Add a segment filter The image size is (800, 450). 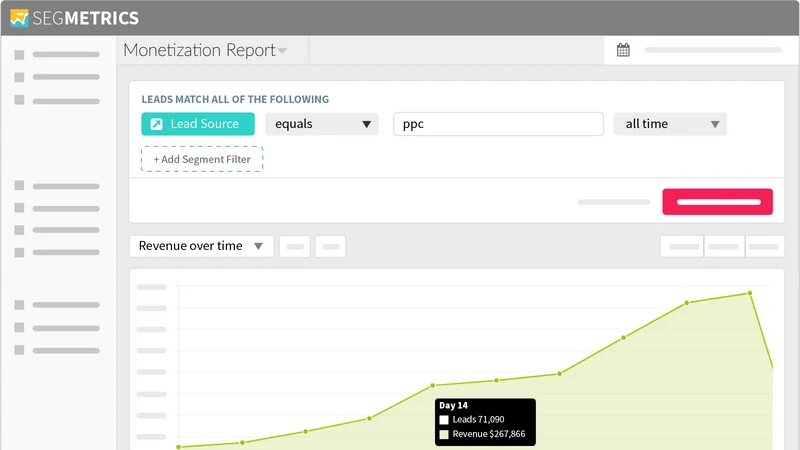coord(202,159)
